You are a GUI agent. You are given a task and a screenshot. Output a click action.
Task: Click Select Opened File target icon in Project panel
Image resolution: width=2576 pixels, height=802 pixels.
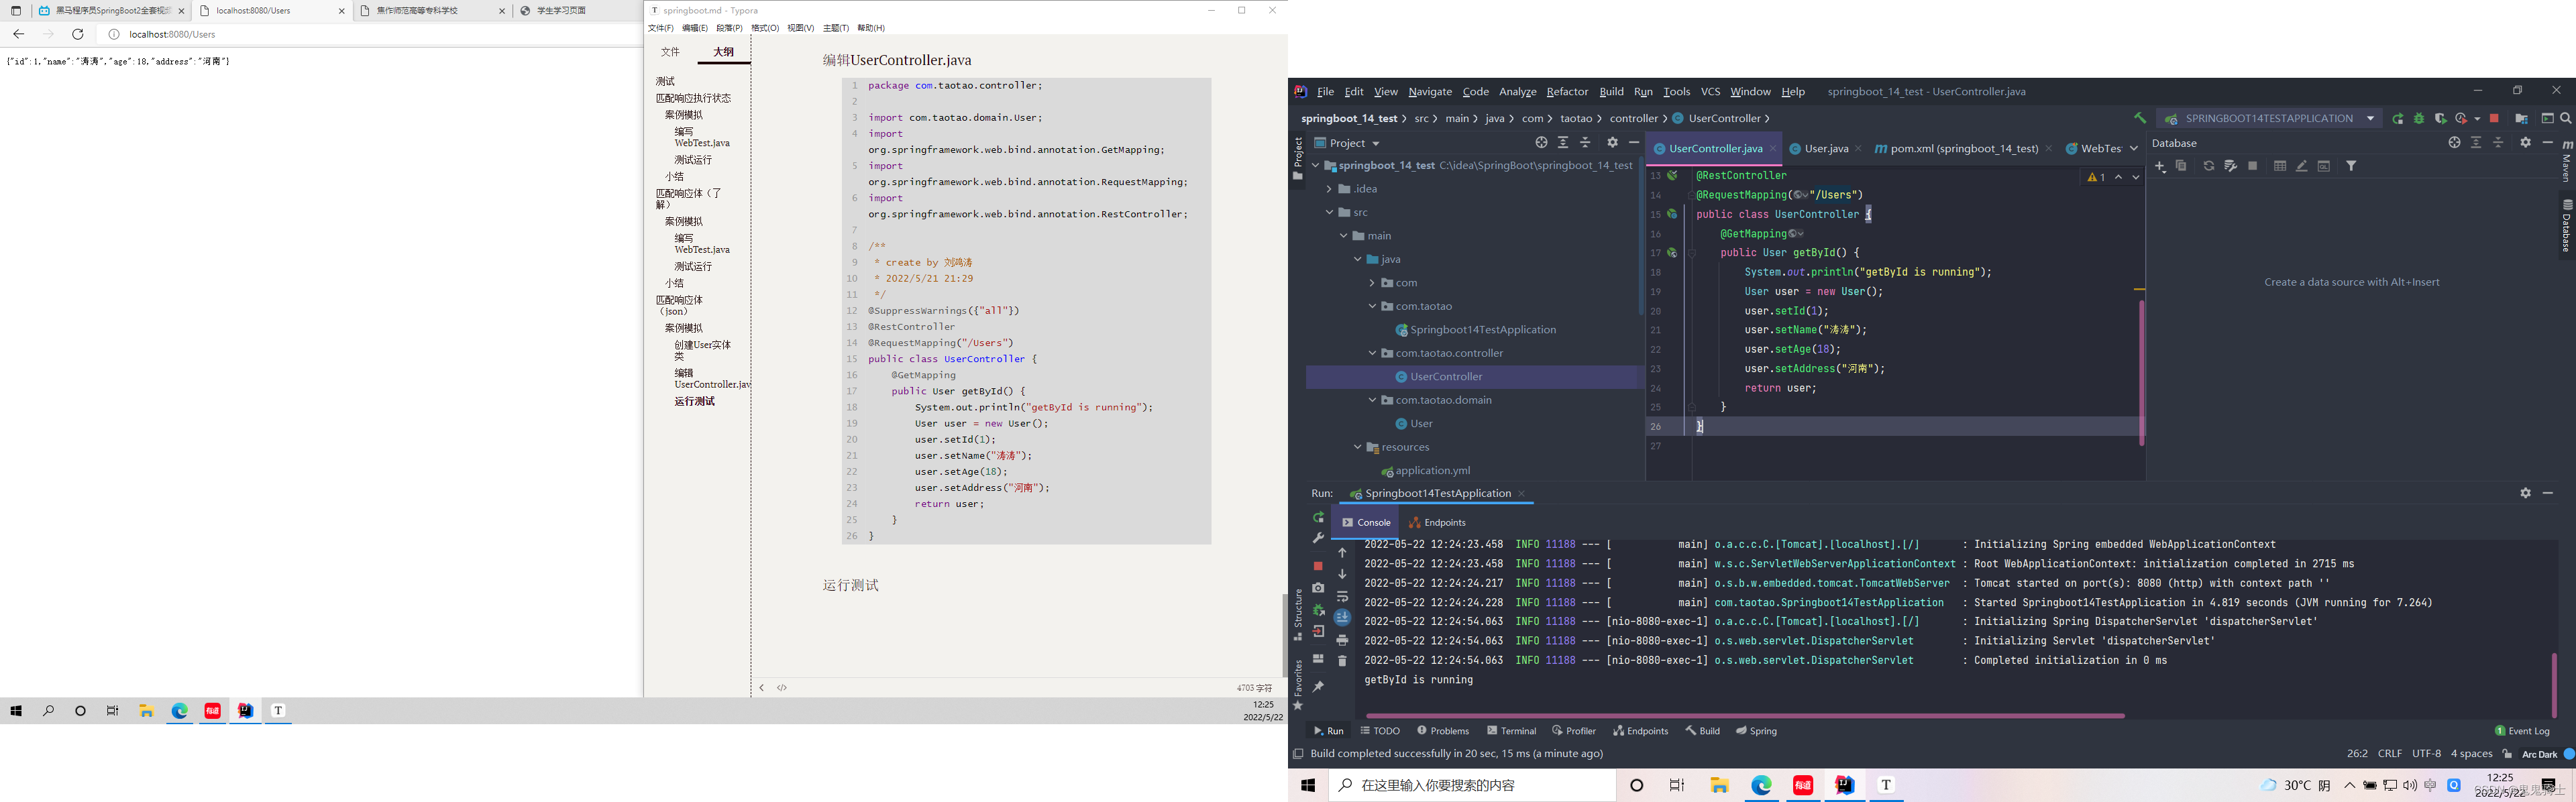(x=1541, y=143)
